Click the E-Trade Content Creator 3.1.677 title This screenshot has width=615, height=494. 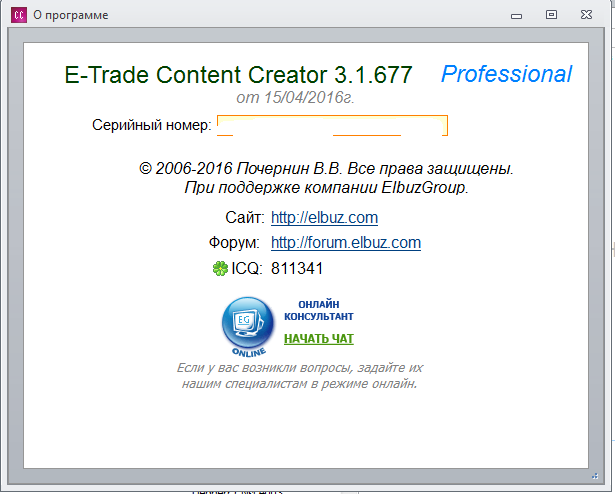coord(238,75)
